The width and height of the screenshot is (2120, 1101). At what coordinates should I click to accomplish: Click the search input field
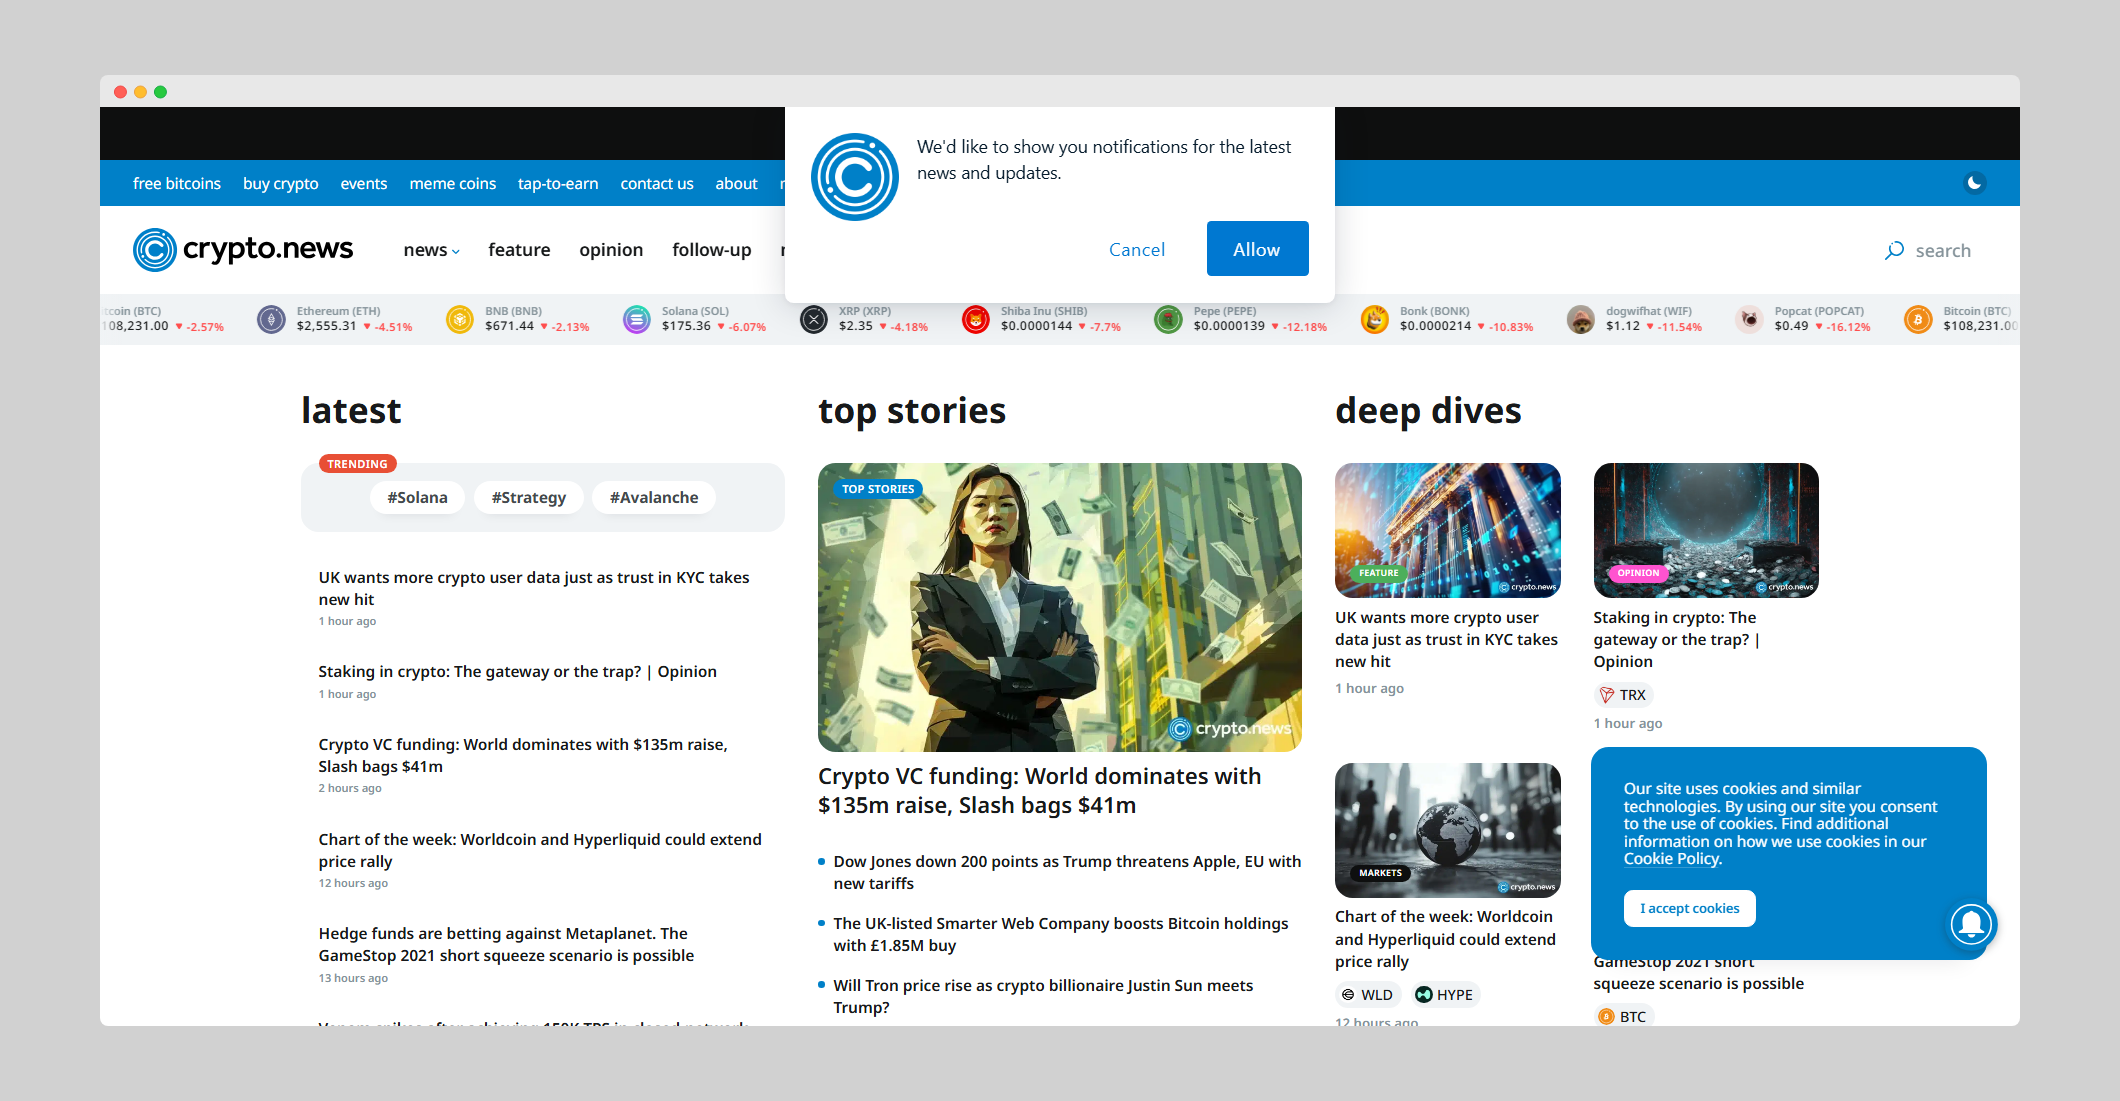point(1943,251)
